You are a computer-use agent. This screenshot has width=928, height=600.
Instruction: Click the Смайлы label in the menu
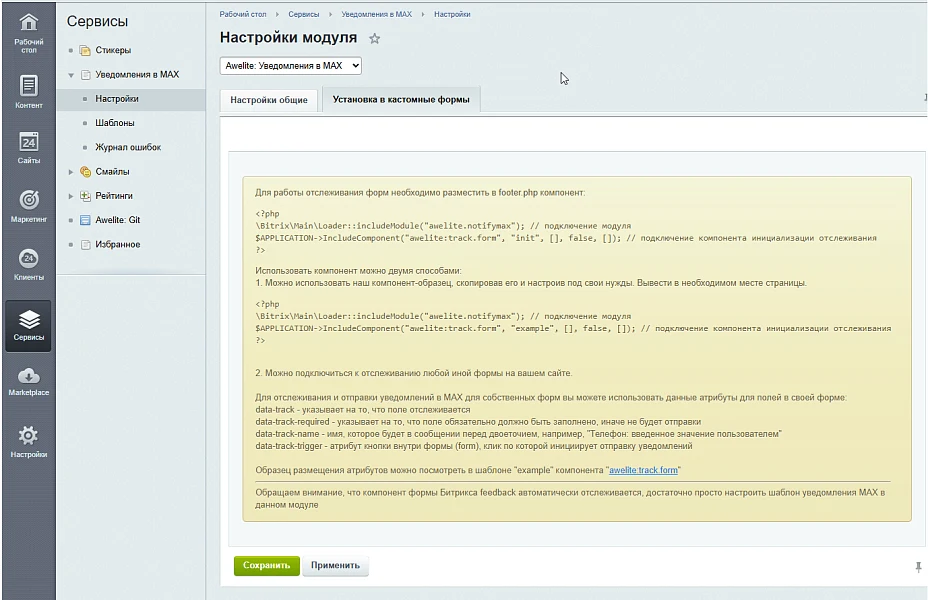112,172
